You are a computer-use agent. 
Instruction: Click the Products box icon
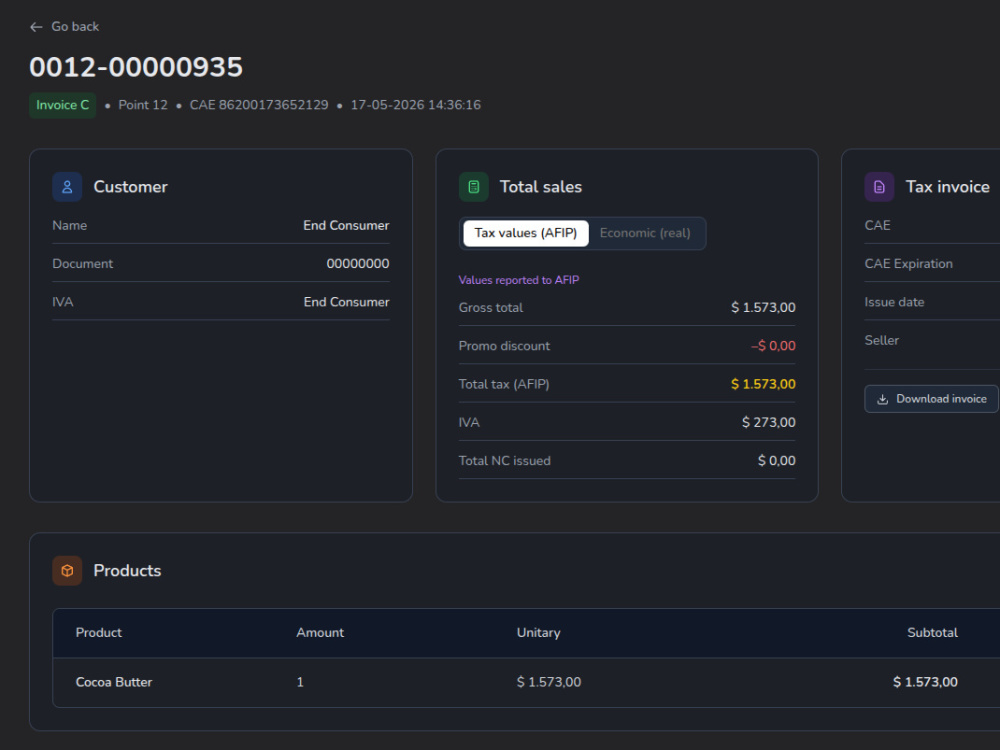[67, 571]
